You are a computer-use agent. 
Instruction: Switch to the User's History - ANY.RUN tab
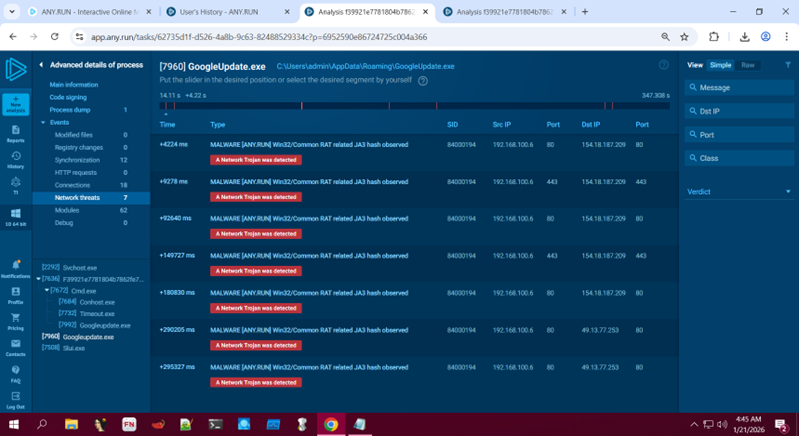coord(228,12)
